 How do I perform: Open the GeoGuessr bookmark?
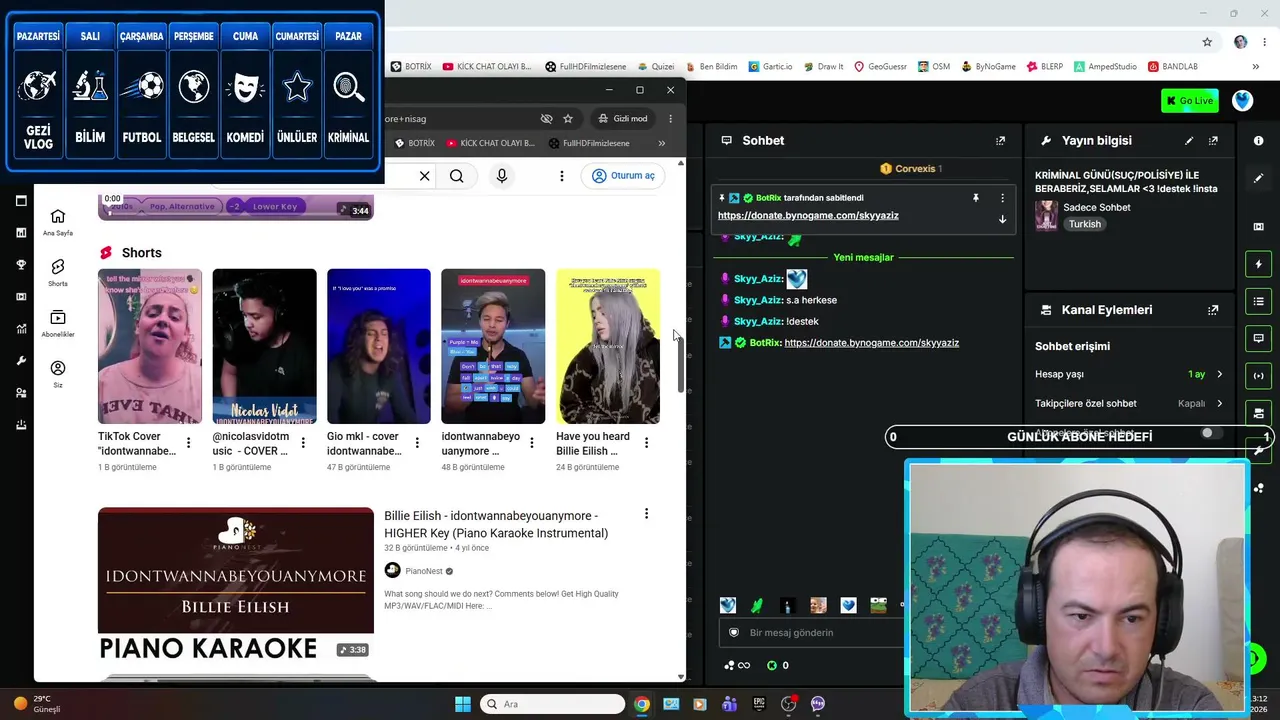click(879, 67)
